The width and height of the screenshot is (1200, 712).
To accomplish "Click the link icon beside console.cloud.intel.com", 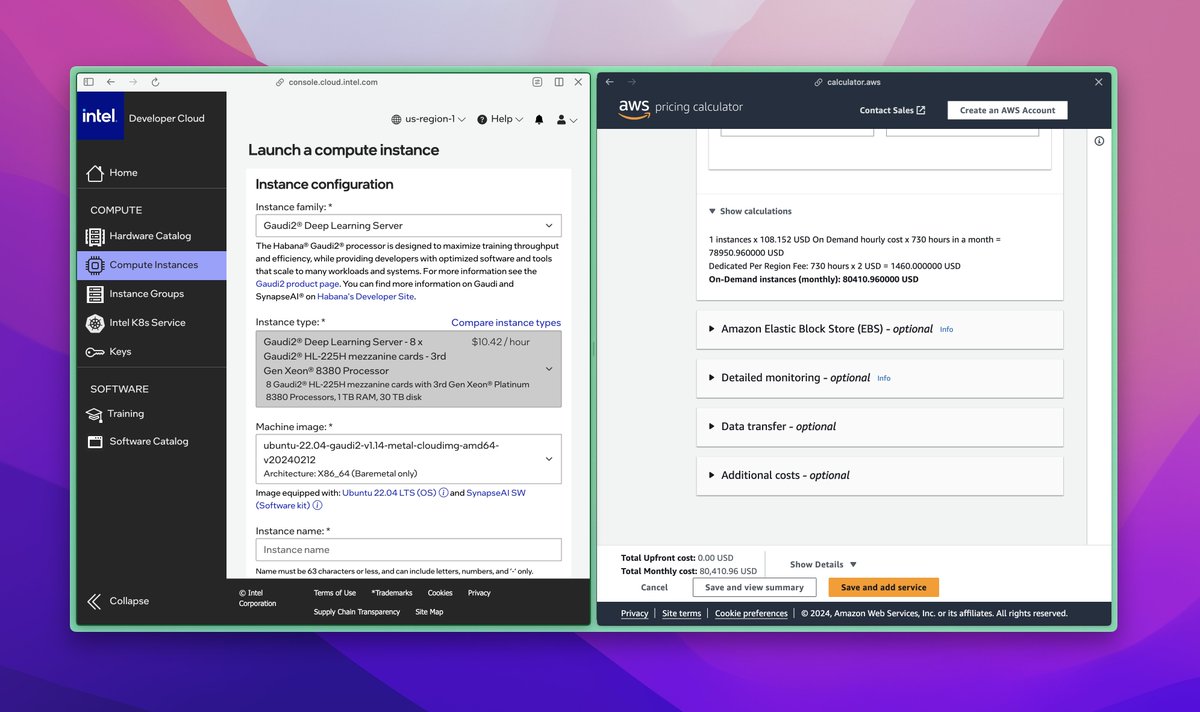I will 280,82.
